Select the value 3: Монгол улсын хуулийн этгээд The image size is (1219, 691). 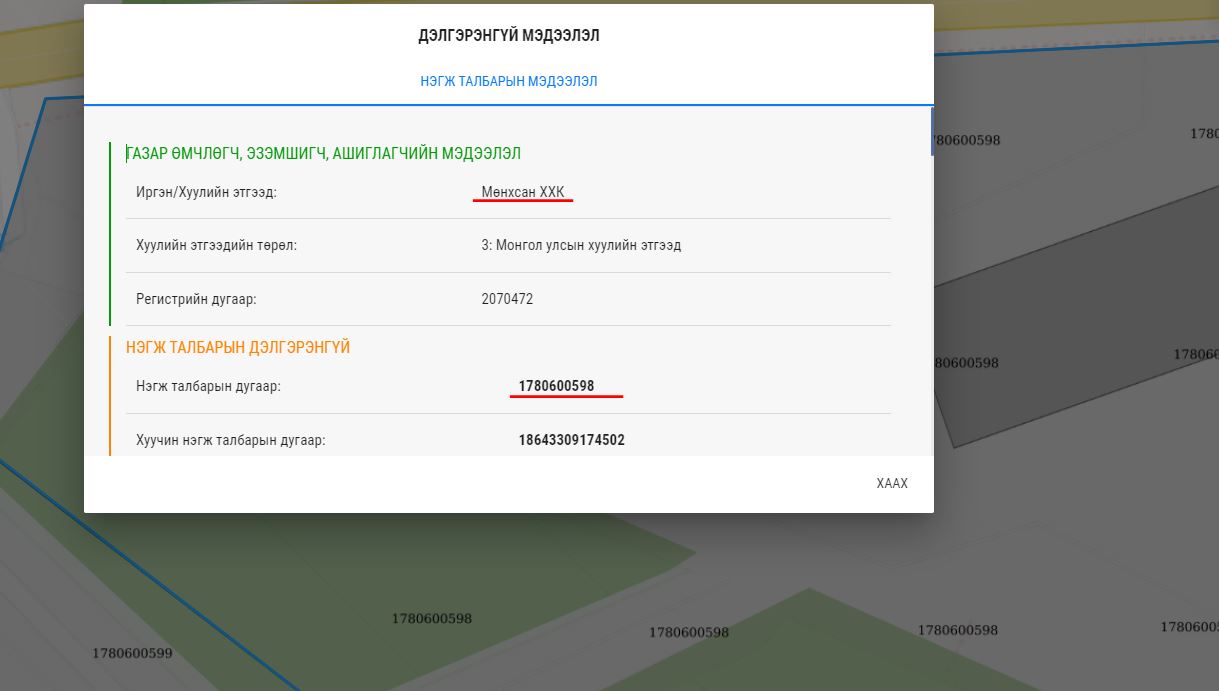581,245
